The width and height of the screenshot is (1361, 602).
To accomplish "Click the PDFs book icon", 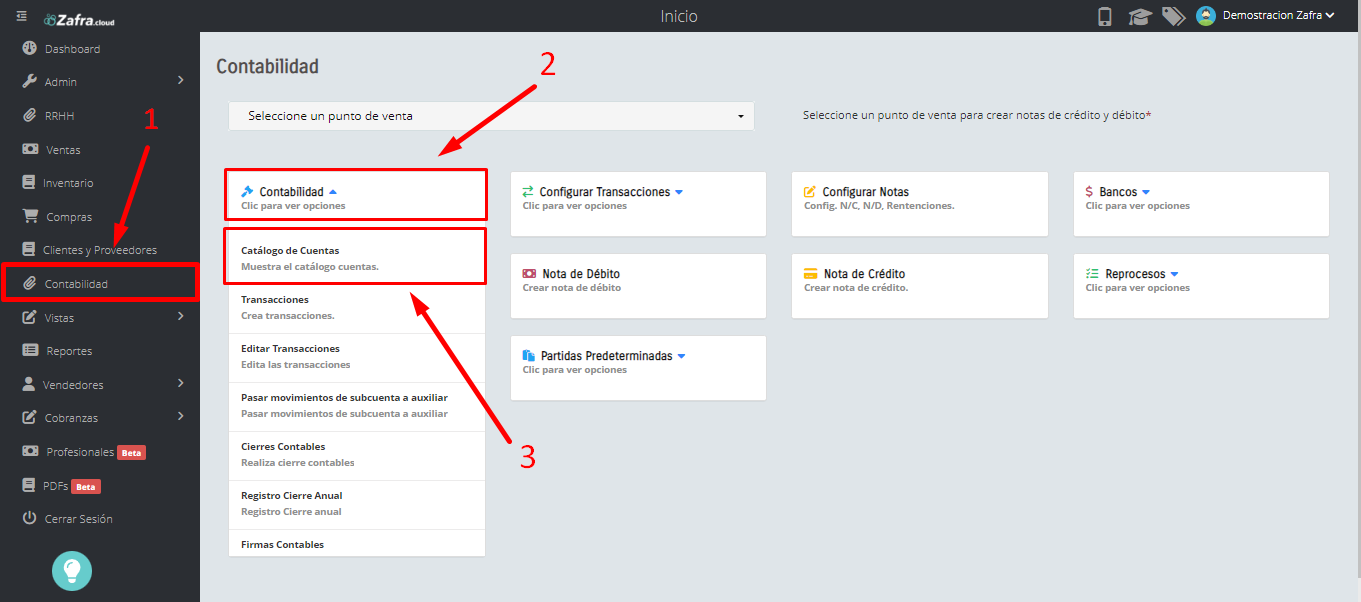I will point(29,485).
